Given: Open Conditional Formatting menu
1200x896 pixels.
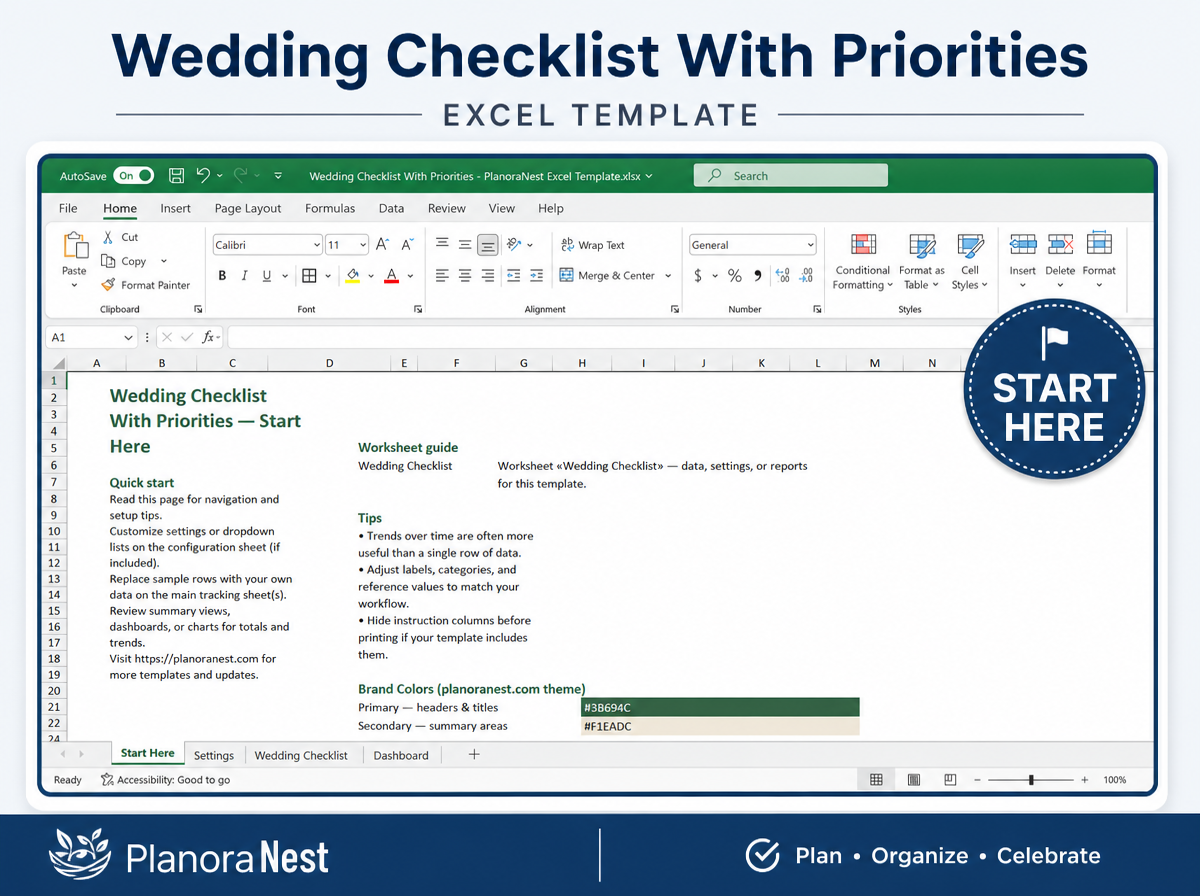Looking at the screenshot, I should [x=863, y=262].
